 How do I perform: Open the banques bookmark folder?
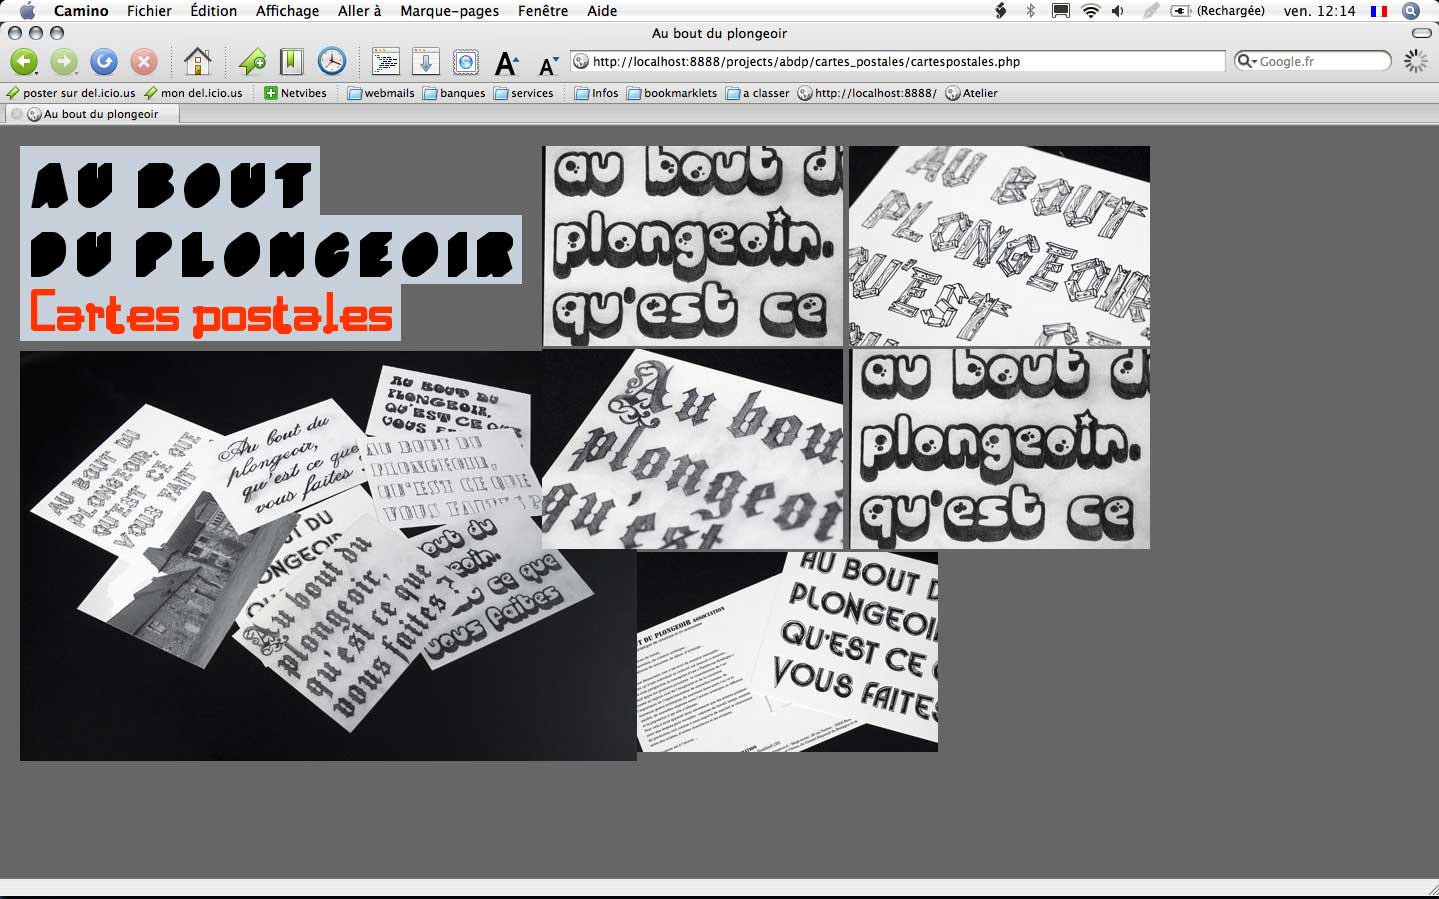pos(454,93)
